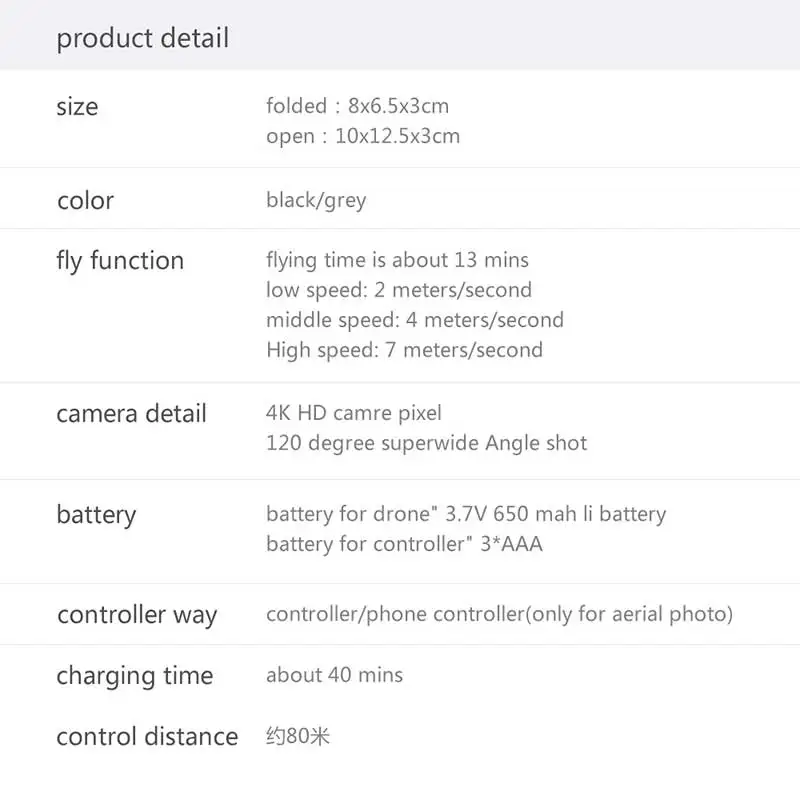The width and height of the screenshot is (800, 800).
Task: Click the low speed 2 meters/second line
Action: (x=398, y=290)
